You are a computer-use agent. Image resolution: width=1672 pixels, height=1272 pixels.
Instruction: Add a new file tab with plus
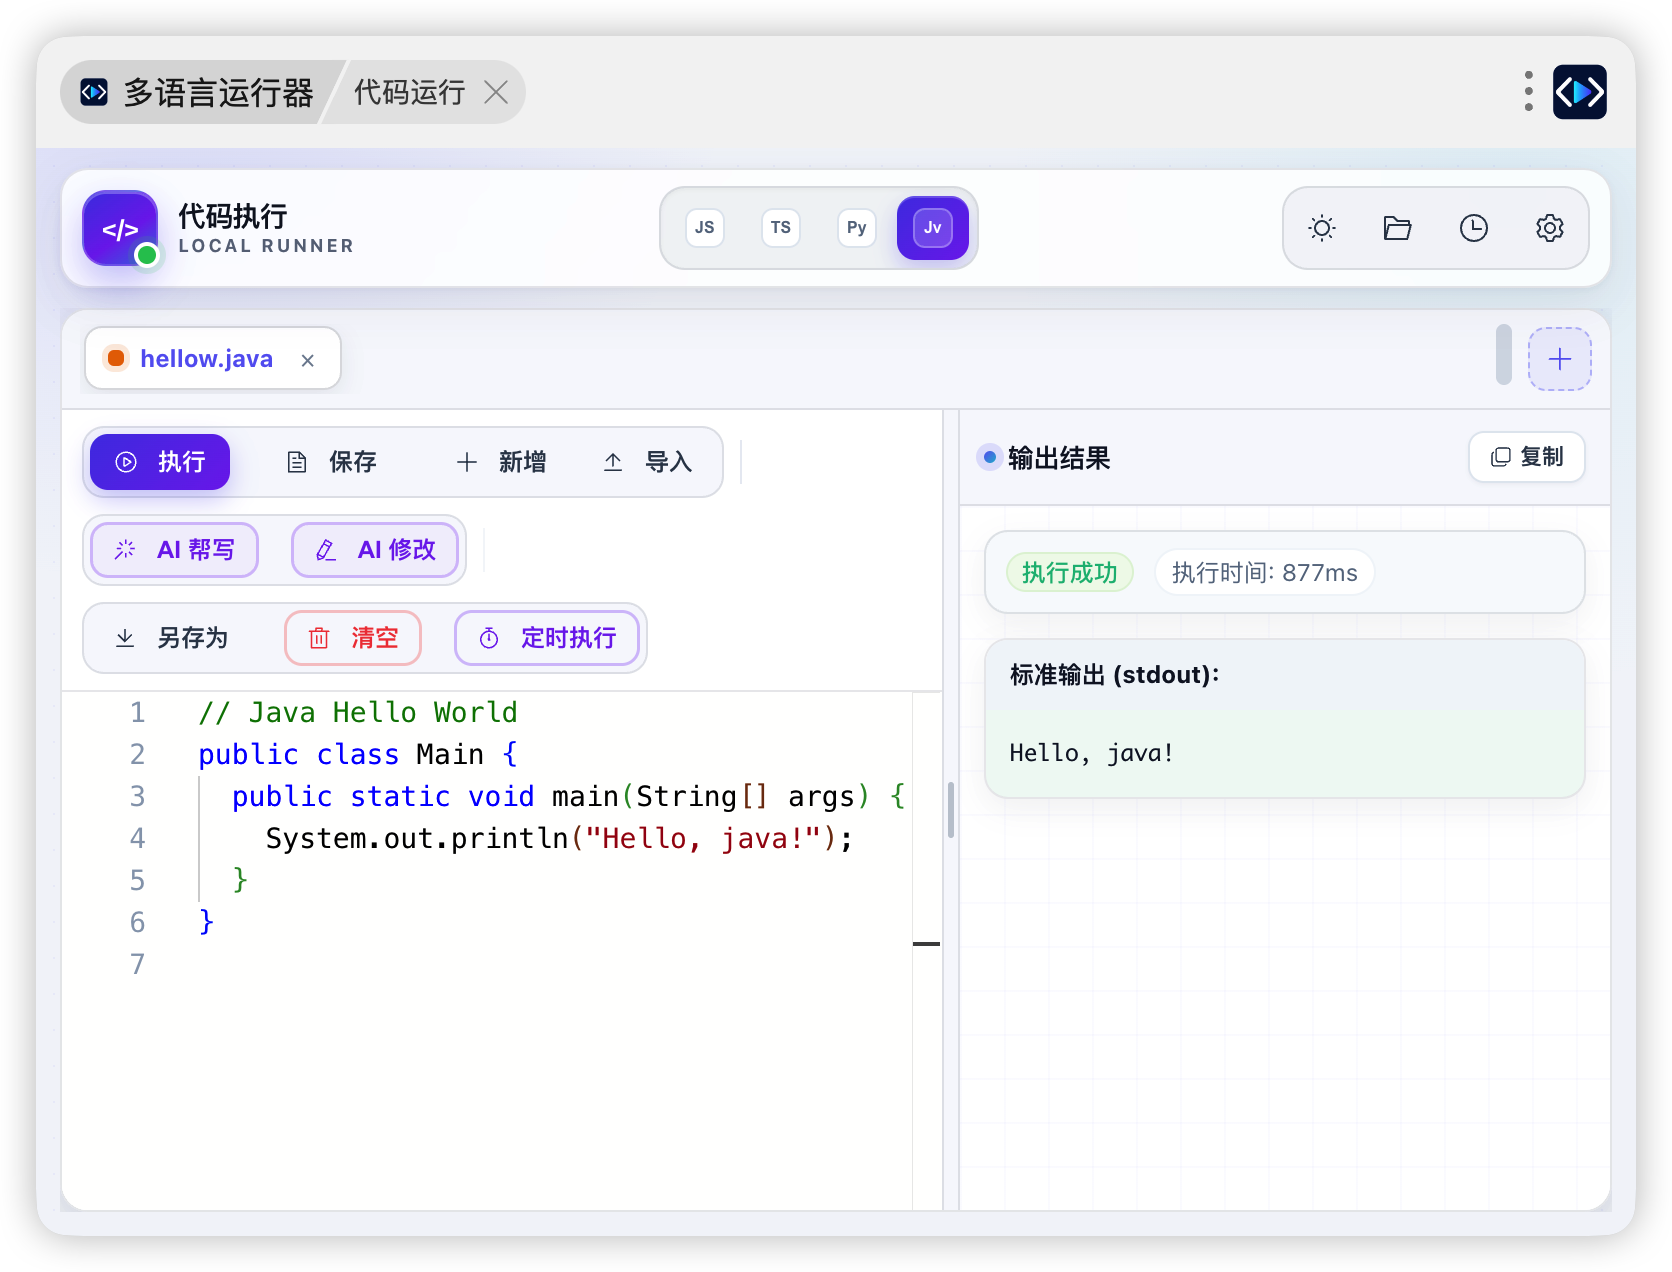[1560, 359]
